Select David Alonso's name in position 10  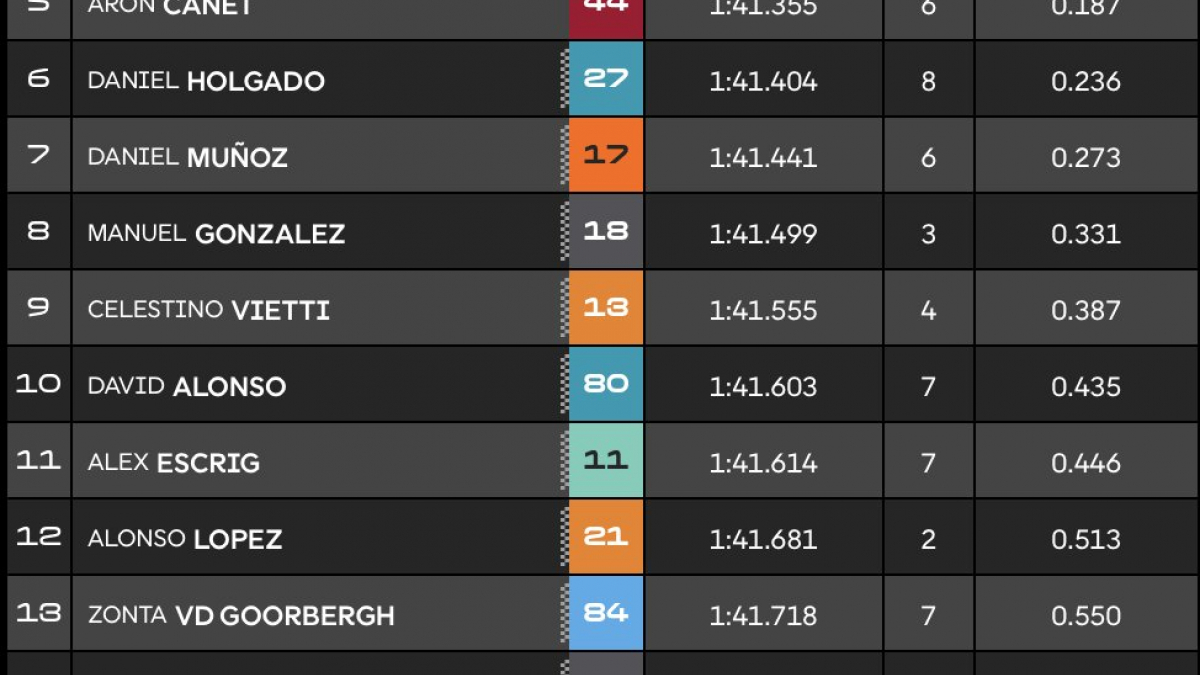187,386
